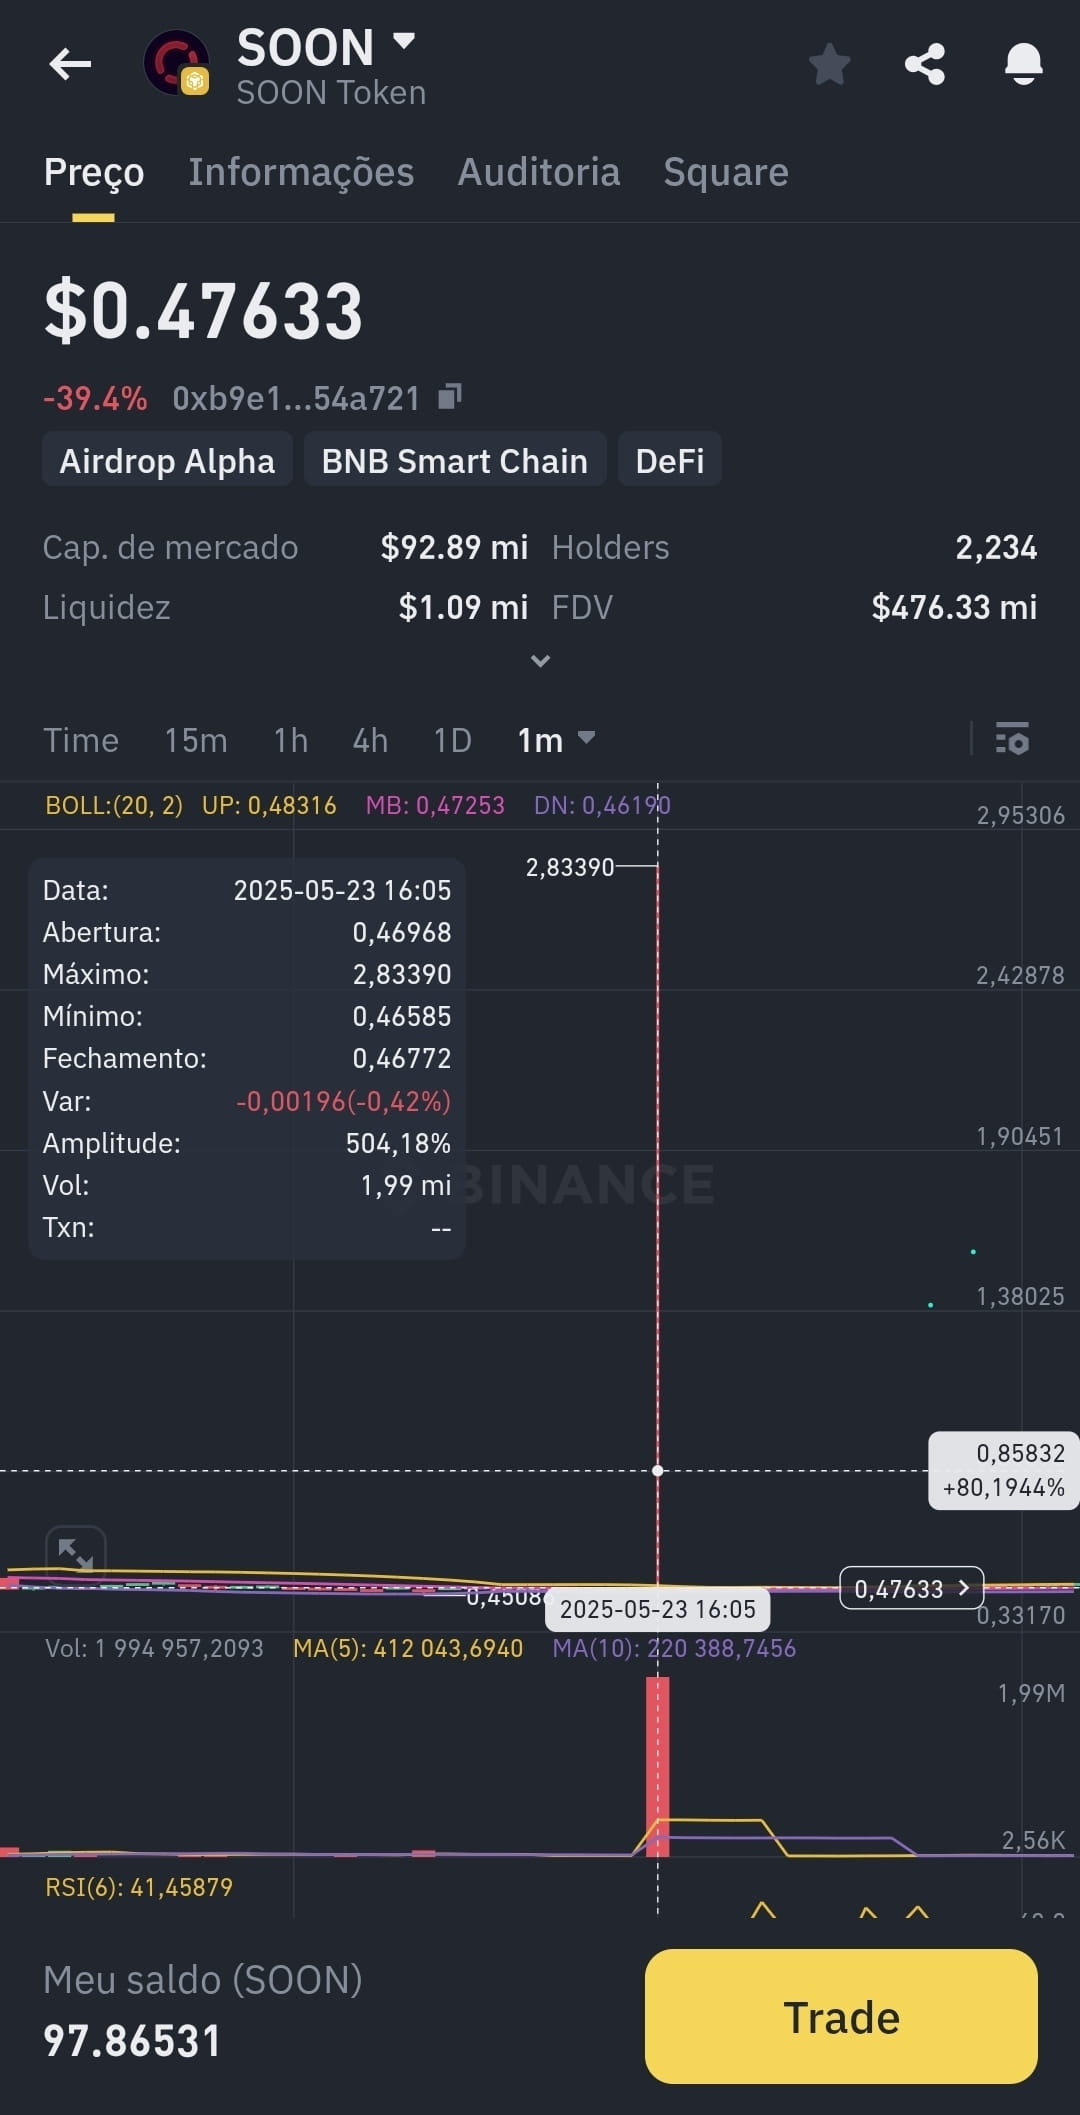Tap the Cap. de mercado value $92.89 mi
The image size is (1080, 2115).
click(x=454, y=547)
